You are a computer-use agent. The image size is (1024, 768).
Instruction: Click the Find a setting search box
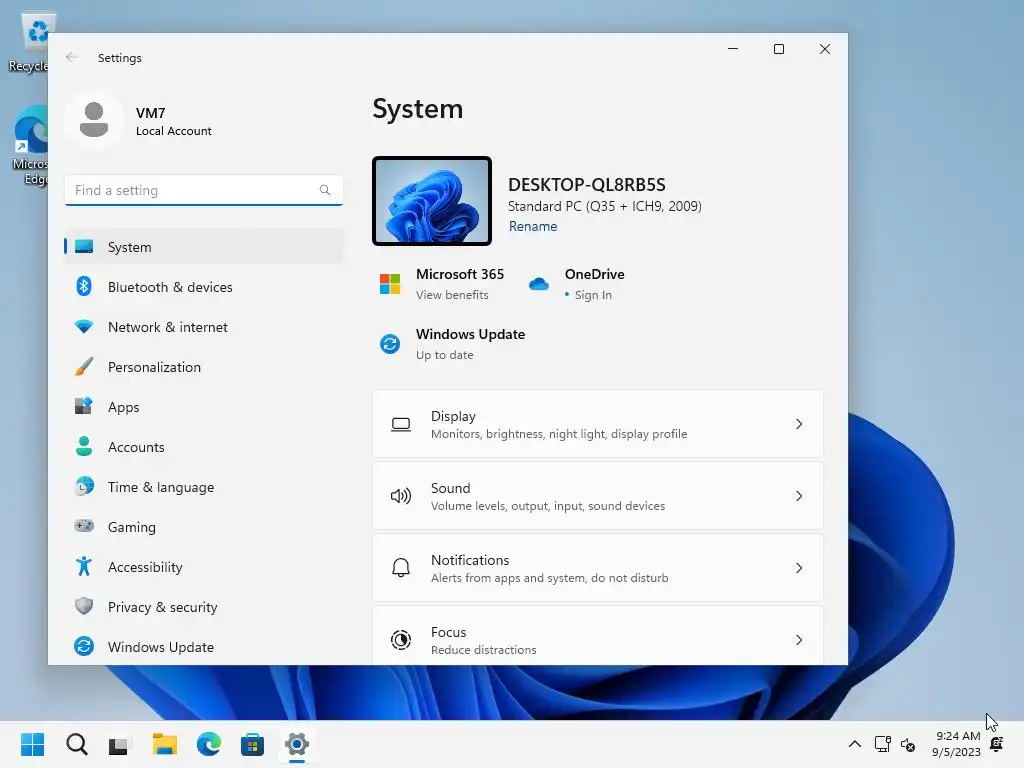[204, 190]
